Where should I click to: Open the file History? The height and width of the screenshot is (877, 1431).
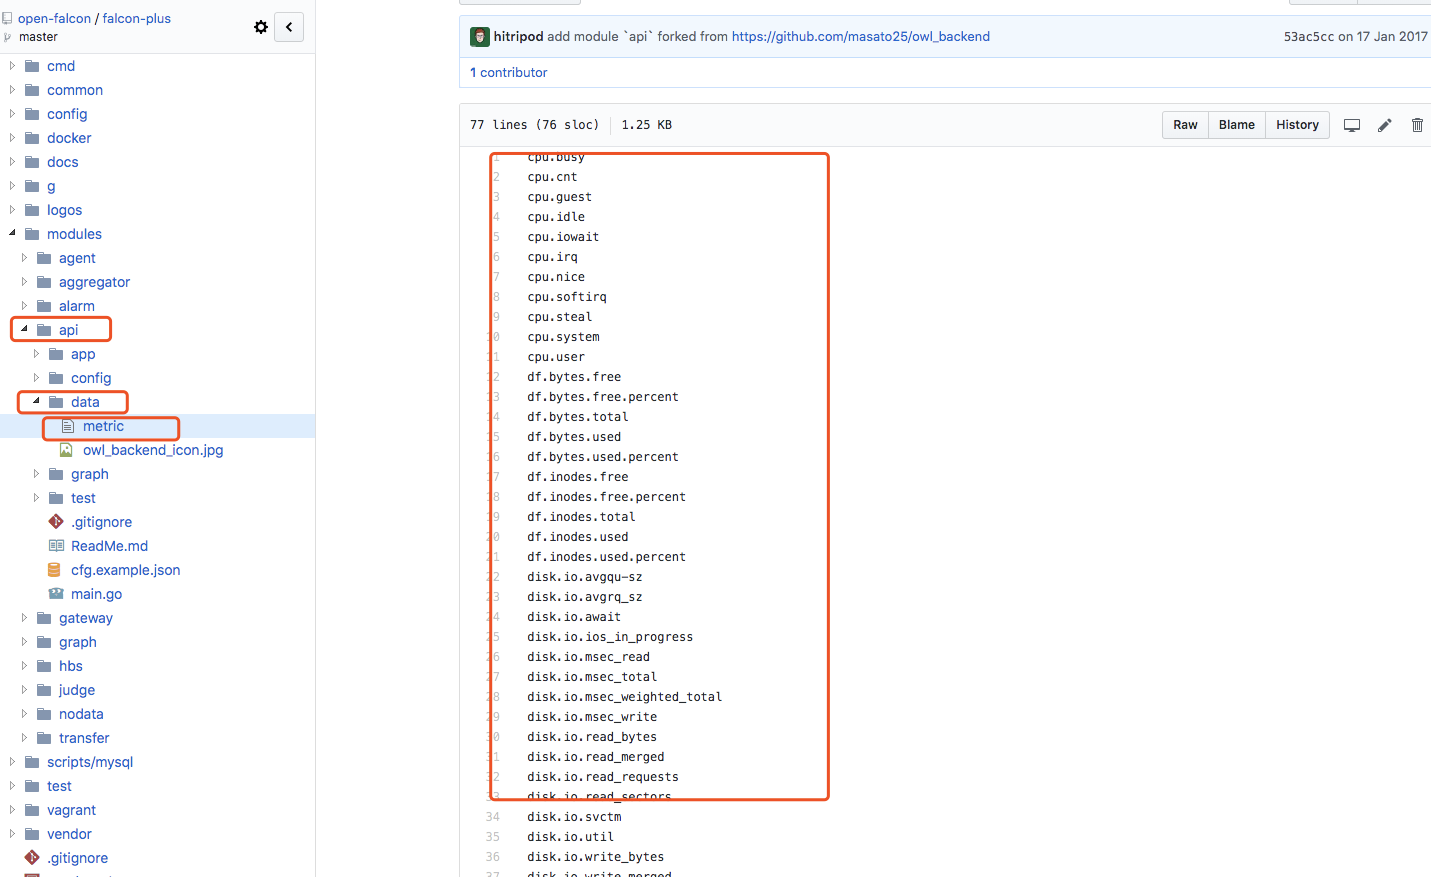click(1297, 125)
